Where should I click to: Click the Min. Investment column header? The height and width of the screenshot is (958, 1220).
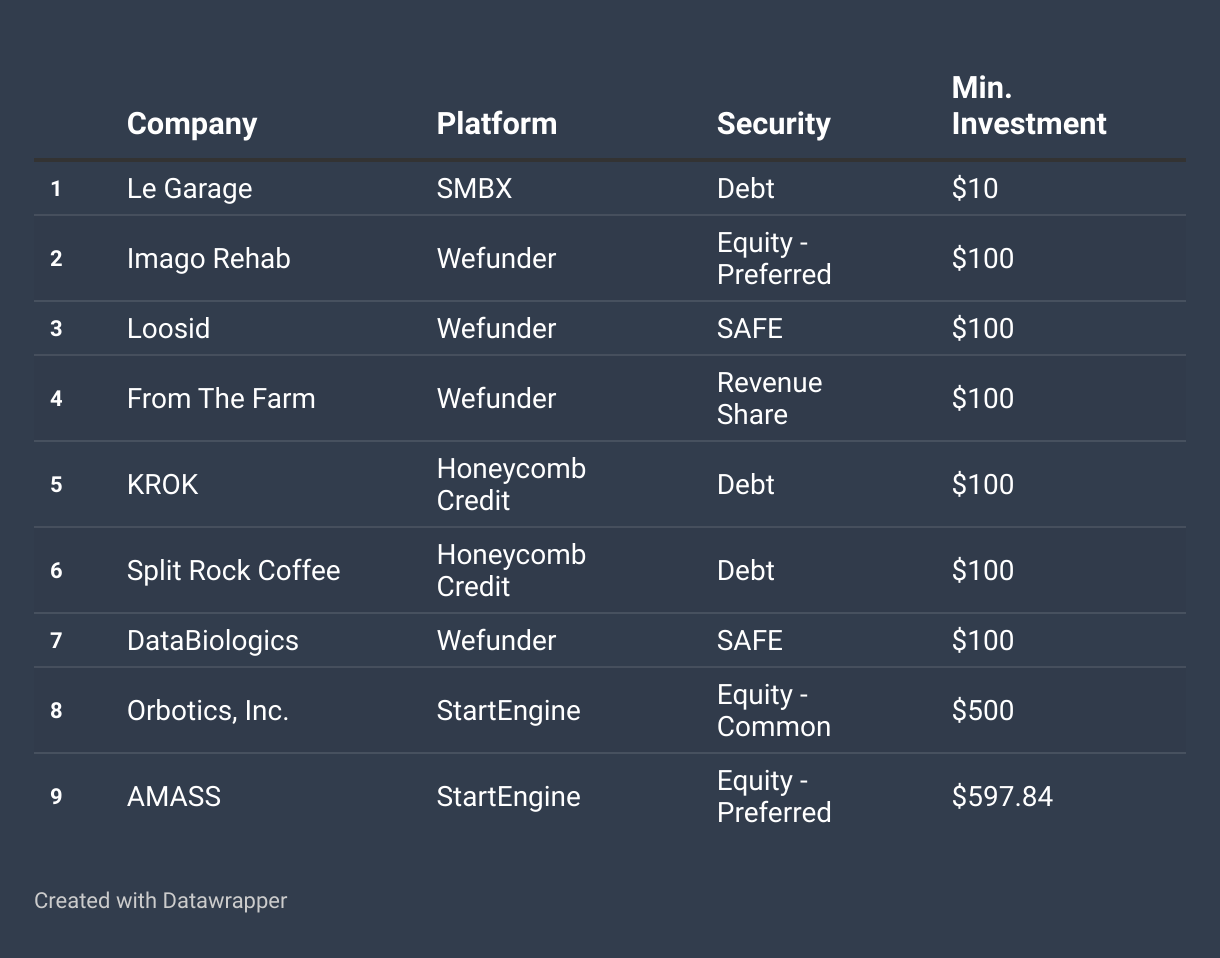[x=1028, y=107]
